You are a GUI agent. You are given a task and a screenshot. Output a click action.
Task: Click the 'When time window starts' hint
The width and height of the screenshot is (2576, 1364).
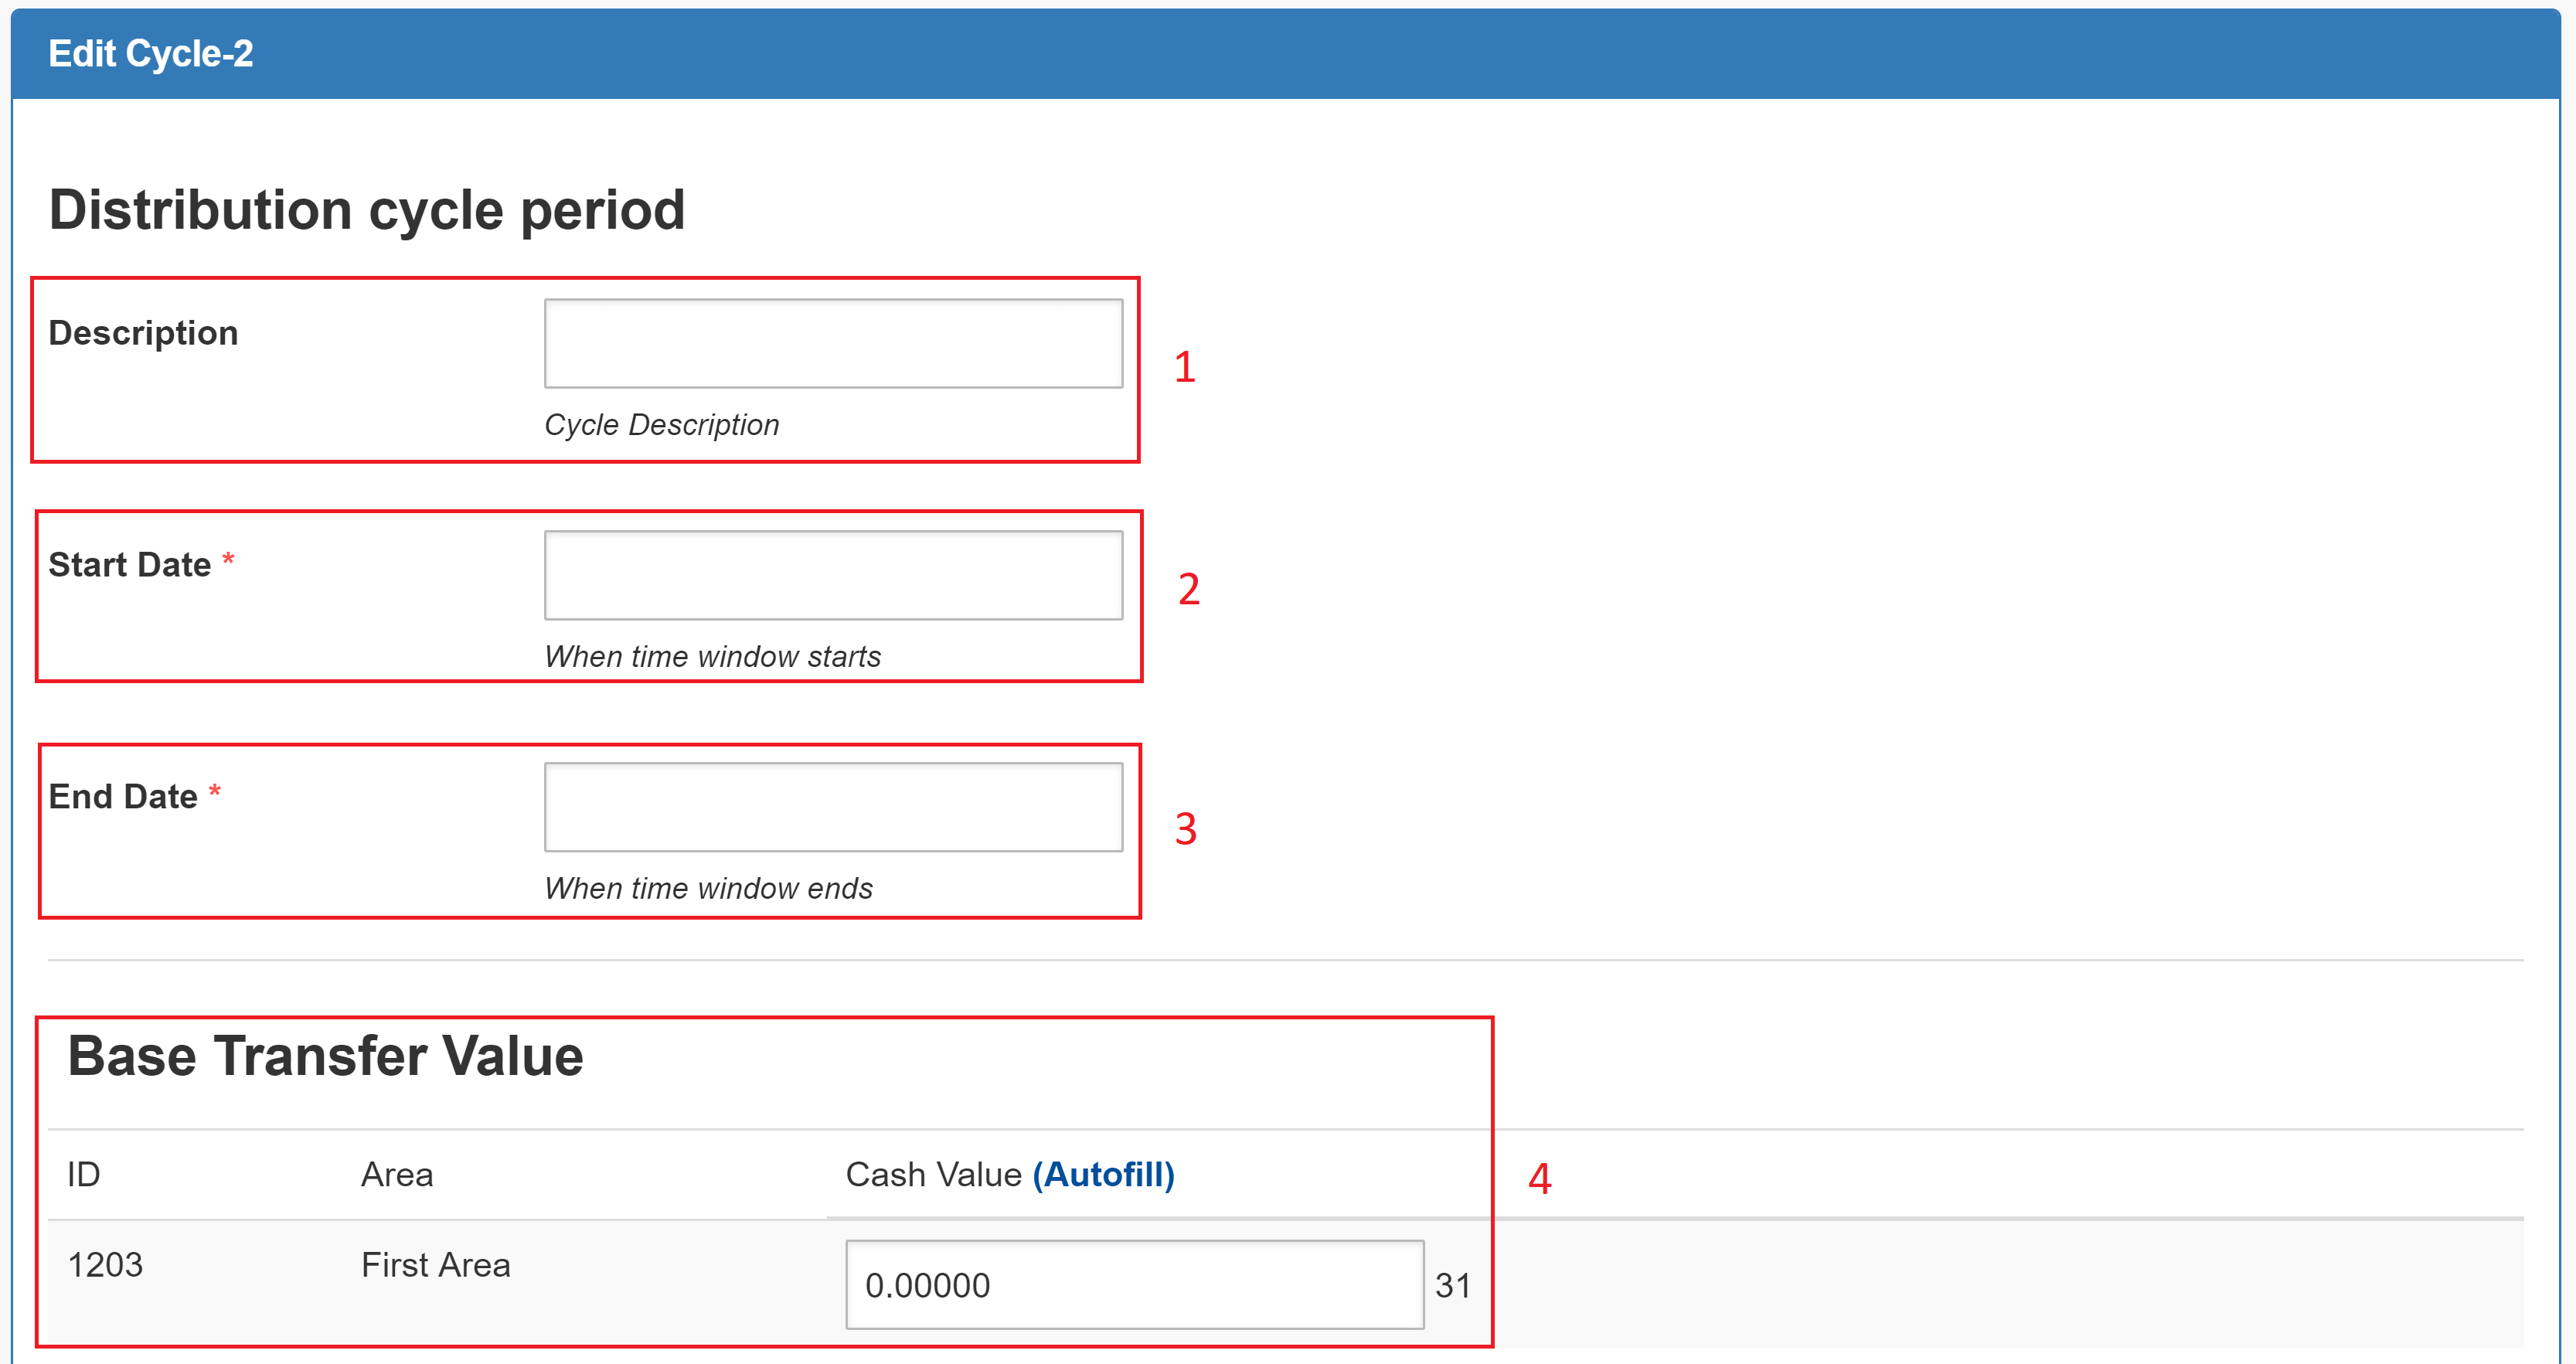pyautogui.click(x=712, y=657)
